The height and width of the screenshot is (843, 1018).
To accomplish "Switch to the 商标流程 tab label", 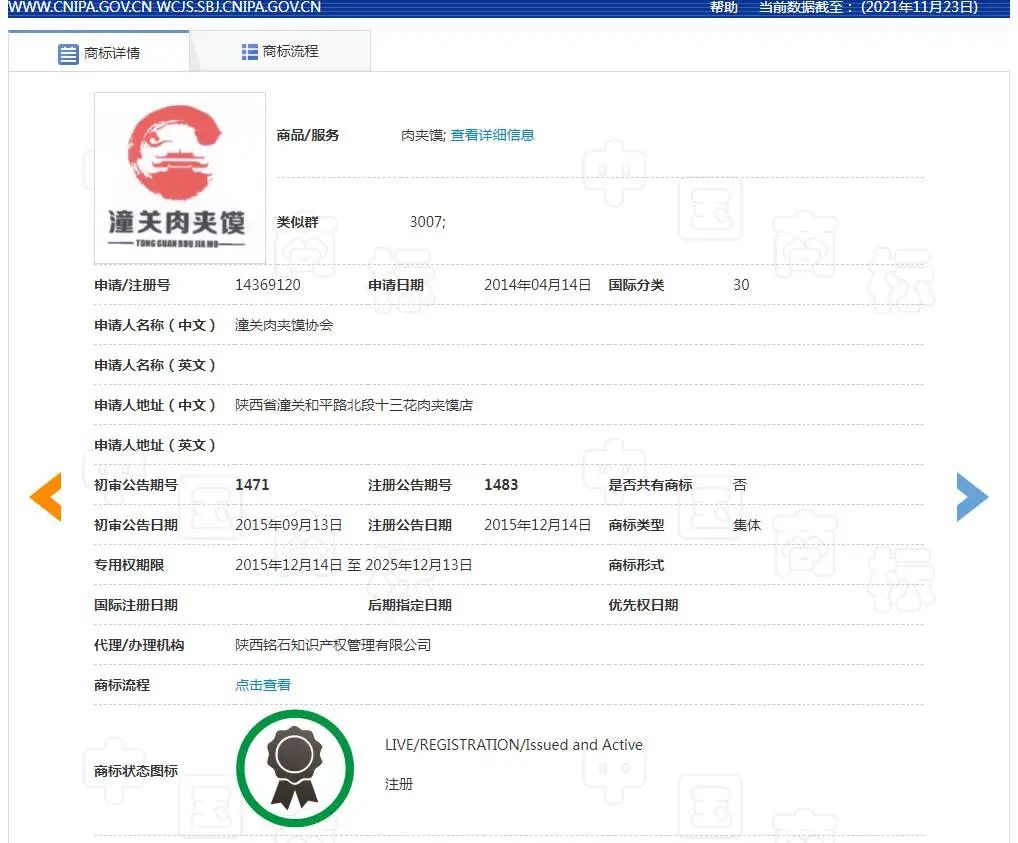I will (x=290, y=51).
